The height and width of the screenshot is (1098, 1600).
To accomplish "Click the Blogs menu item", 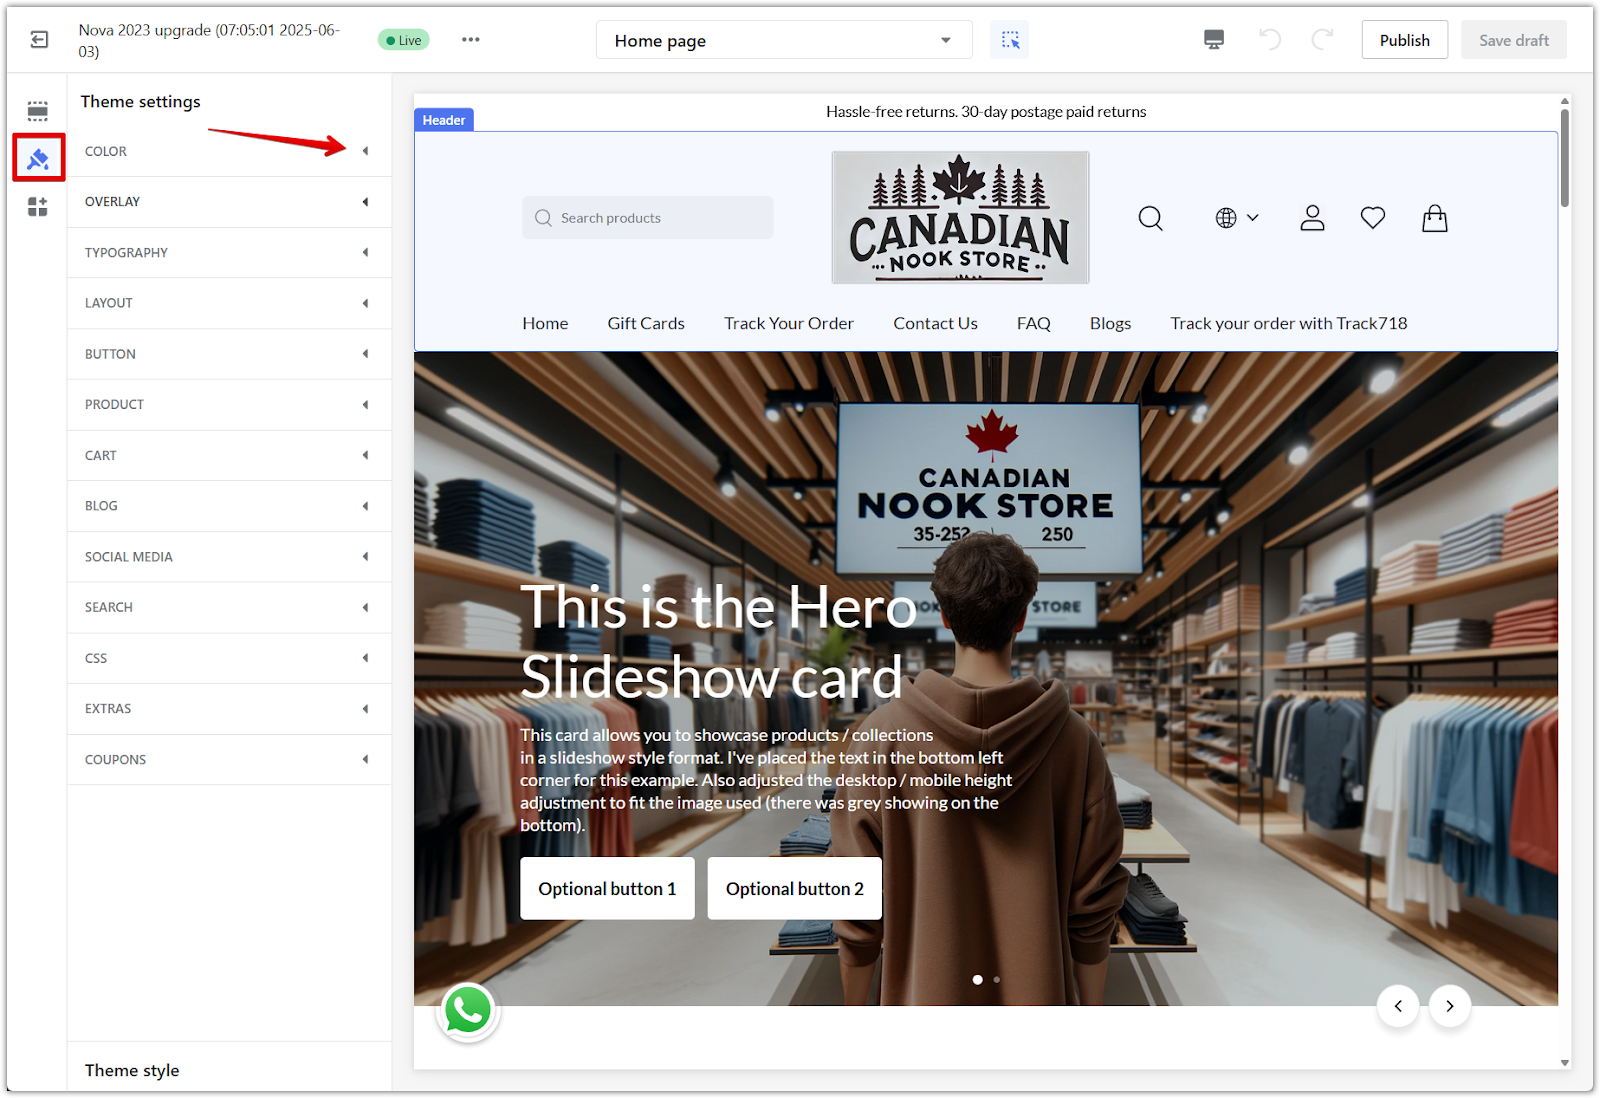I will [1110, 323].
